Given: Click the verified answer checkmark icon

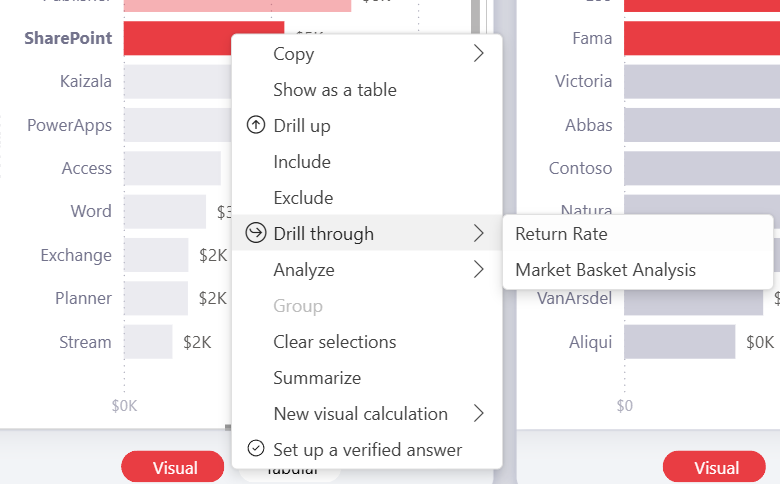Looking at the screenshot, I should tap(256, 449).
